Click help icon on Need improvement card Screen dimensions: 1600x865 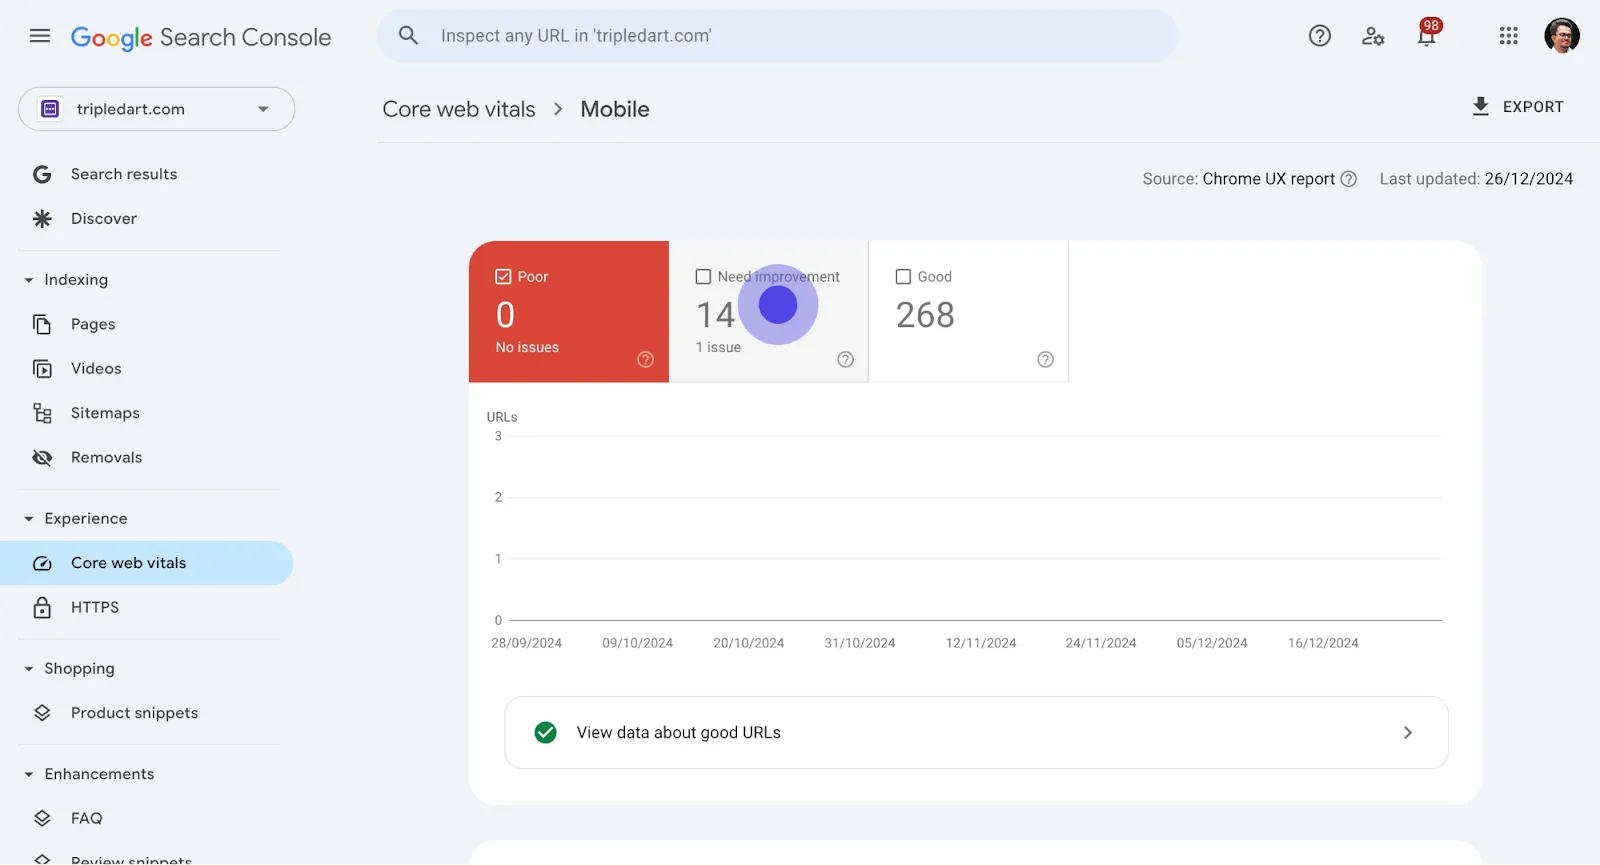click(846, 359)
